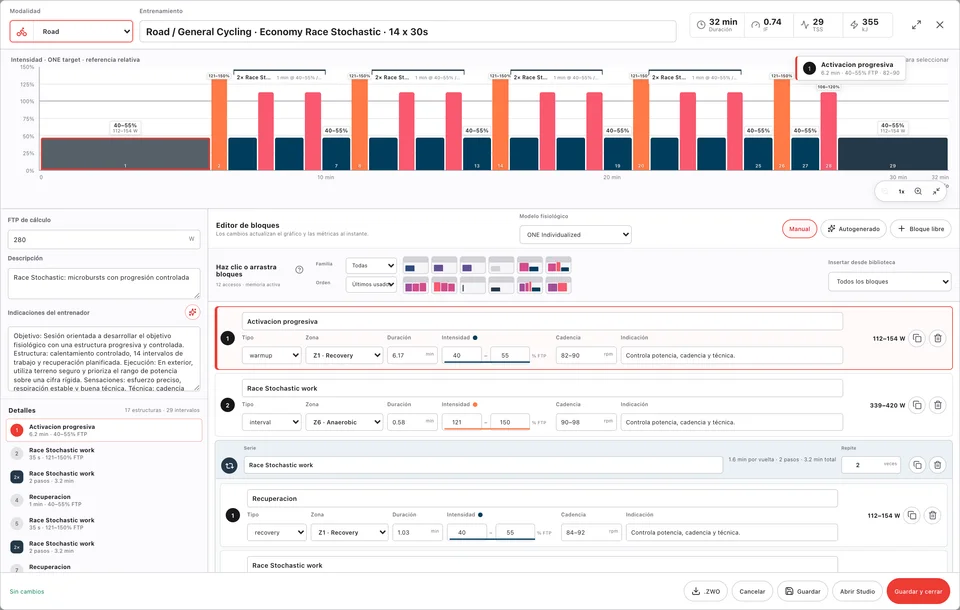Select Activacion progresiva in the Detalles list
The width and height of the screenshot is (960, 610).
(104, 430)
